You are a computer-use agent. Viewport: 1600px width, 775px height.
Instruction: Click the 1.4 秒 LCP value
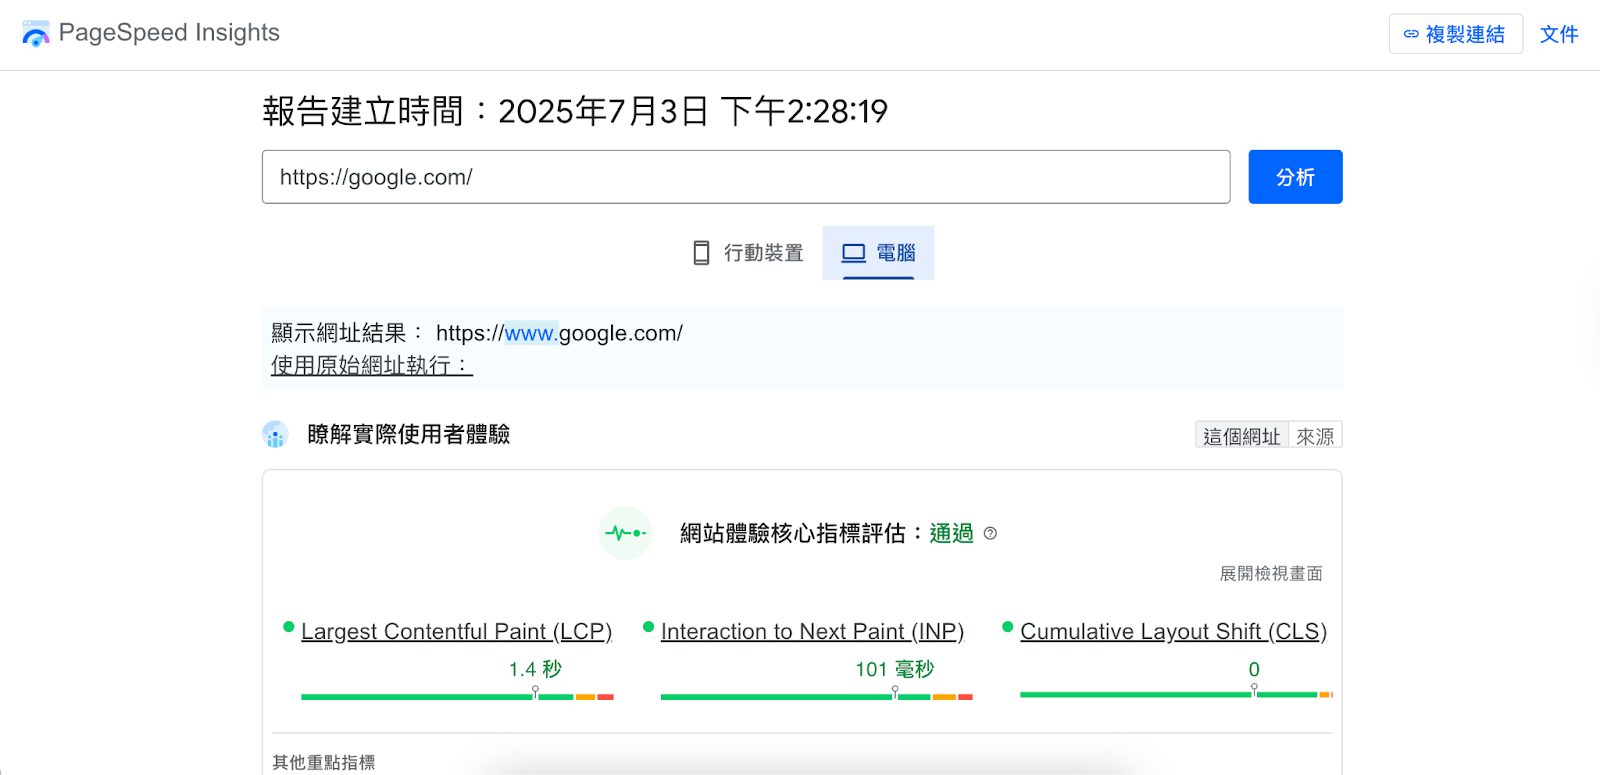click(535, 669)
